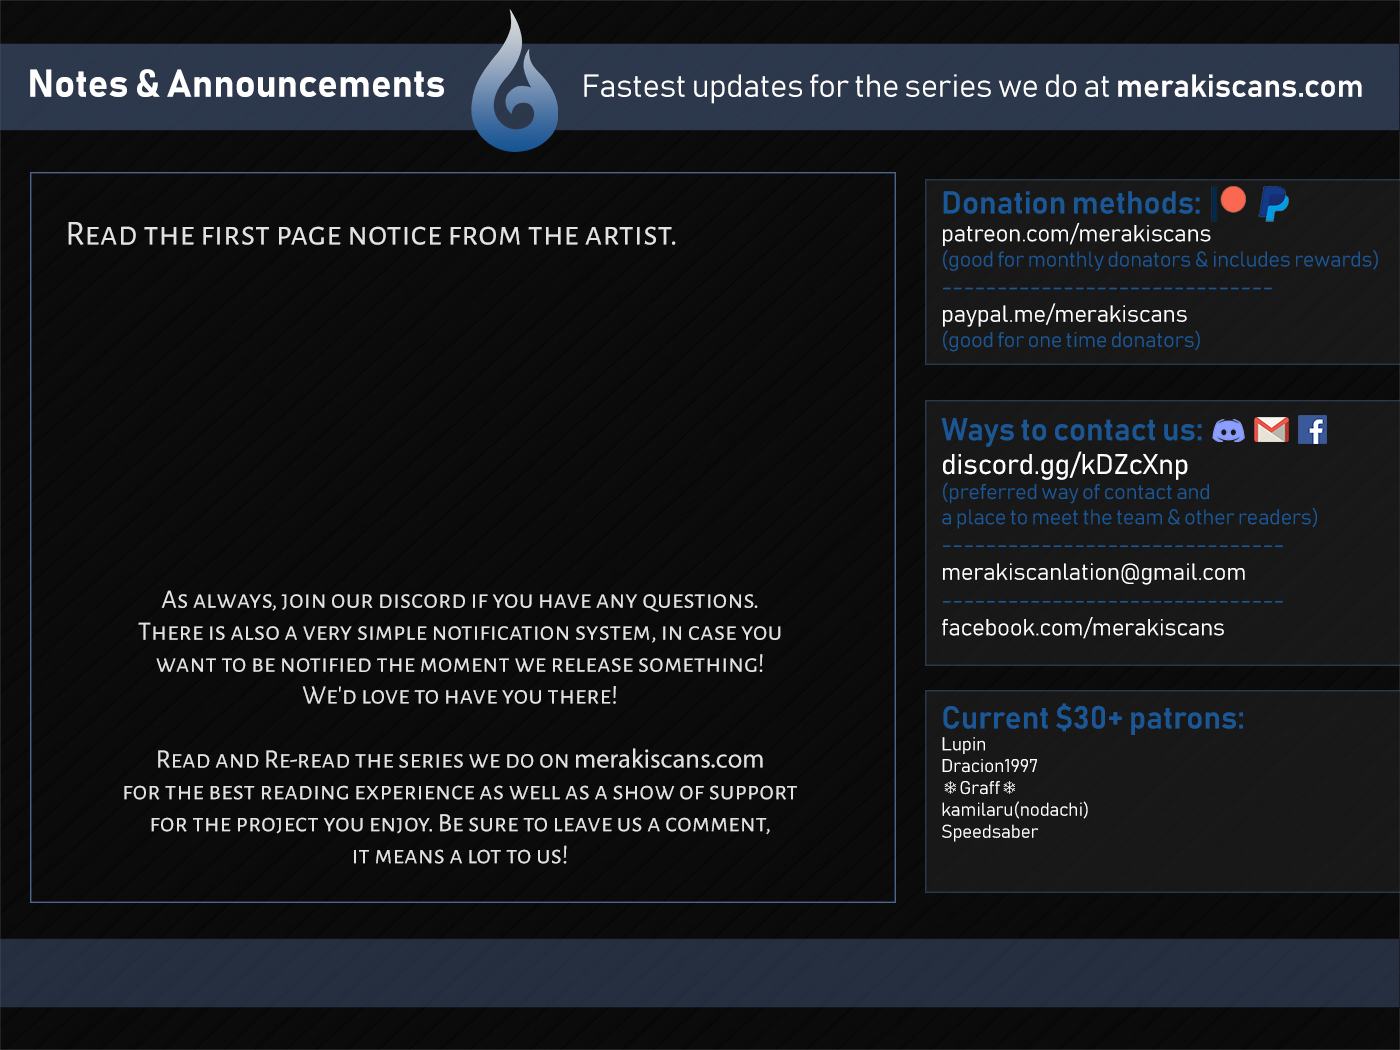Click the Facebook icon
This screenshot has width=1400, height=1050.
click(1312, 430)
